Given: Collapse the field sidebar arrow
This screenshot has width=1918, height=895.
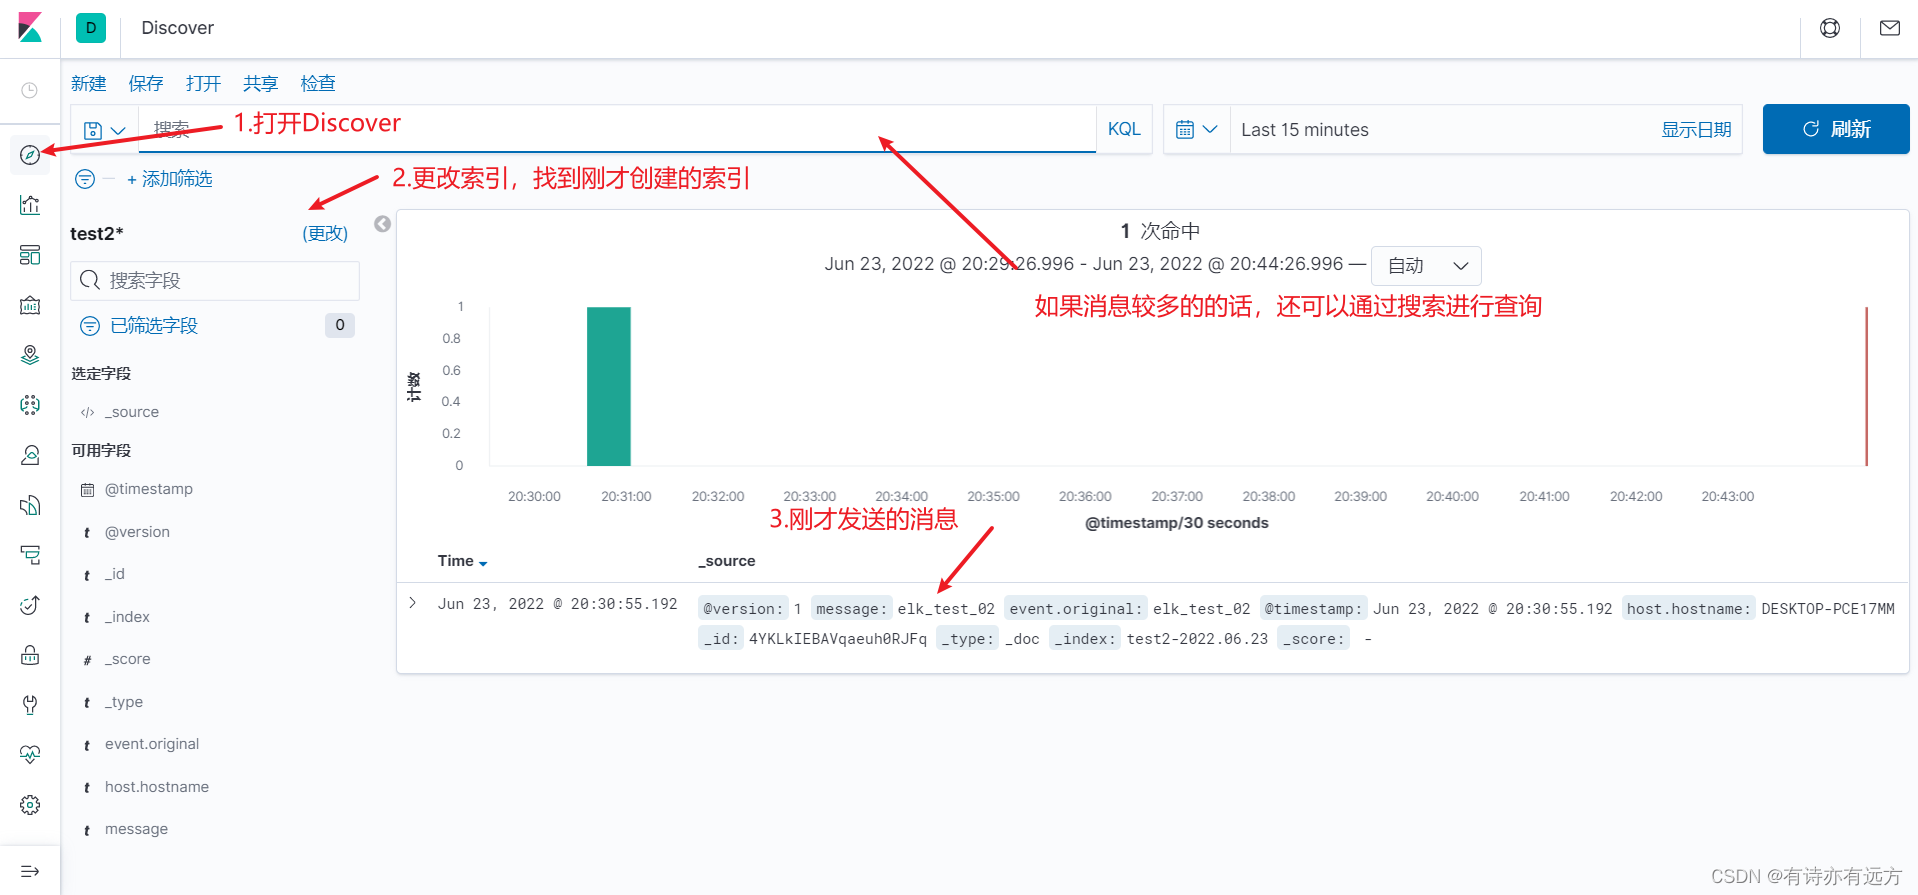Looking at the screenshot, I should point(382,224).
